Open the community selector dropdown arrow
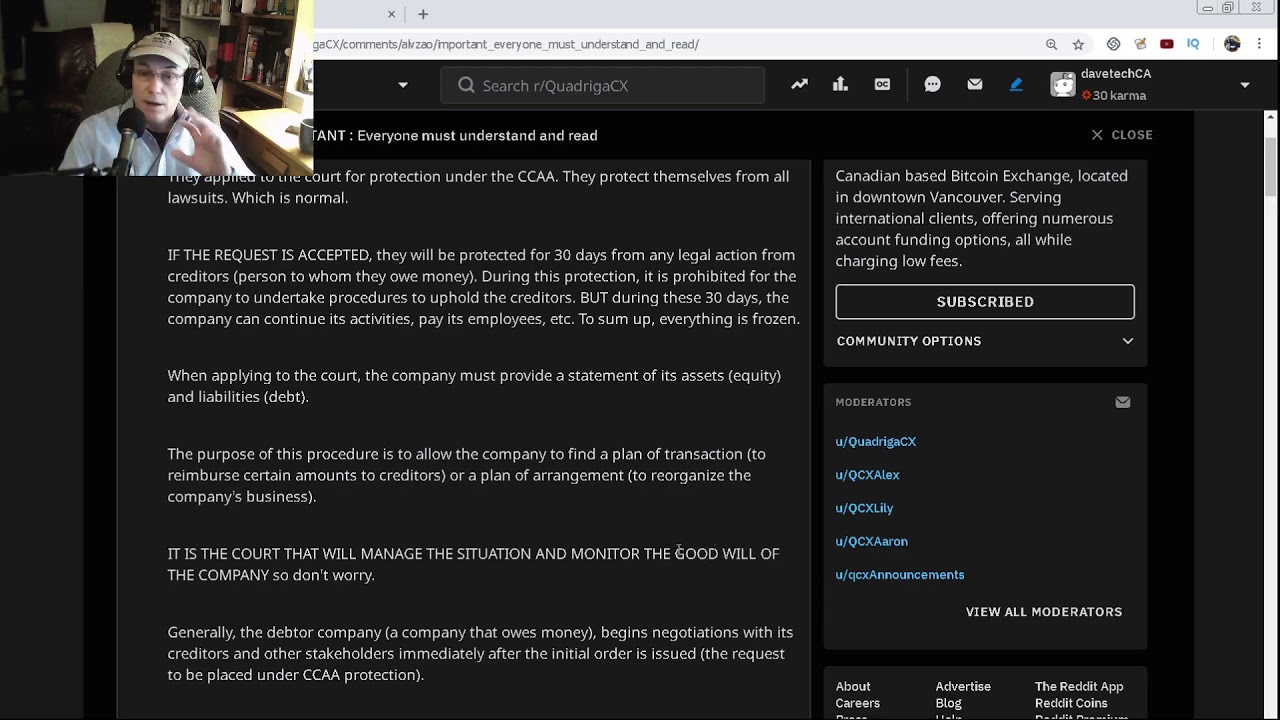The image size is (1280, 720). point(403,85)
